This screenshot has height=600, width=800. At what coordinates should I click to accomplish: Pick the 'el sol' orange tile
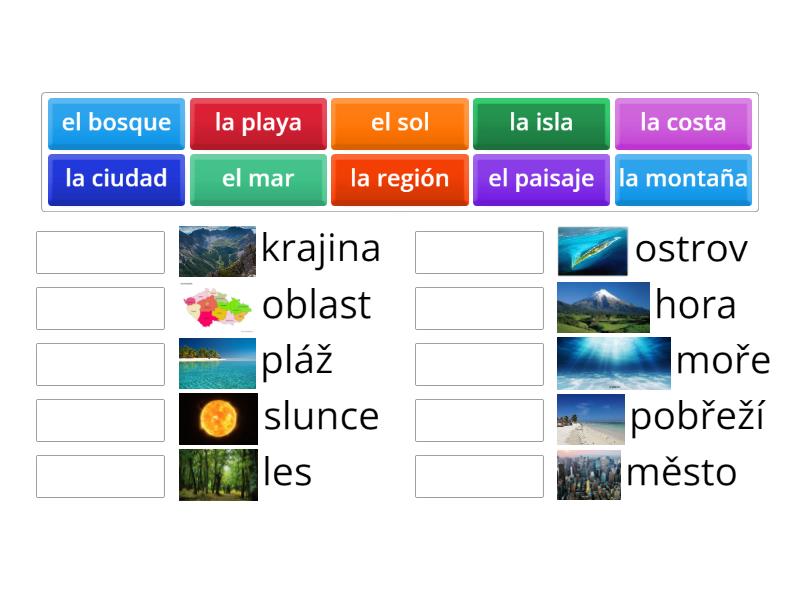pyautogui.click(x=400, y=123)
